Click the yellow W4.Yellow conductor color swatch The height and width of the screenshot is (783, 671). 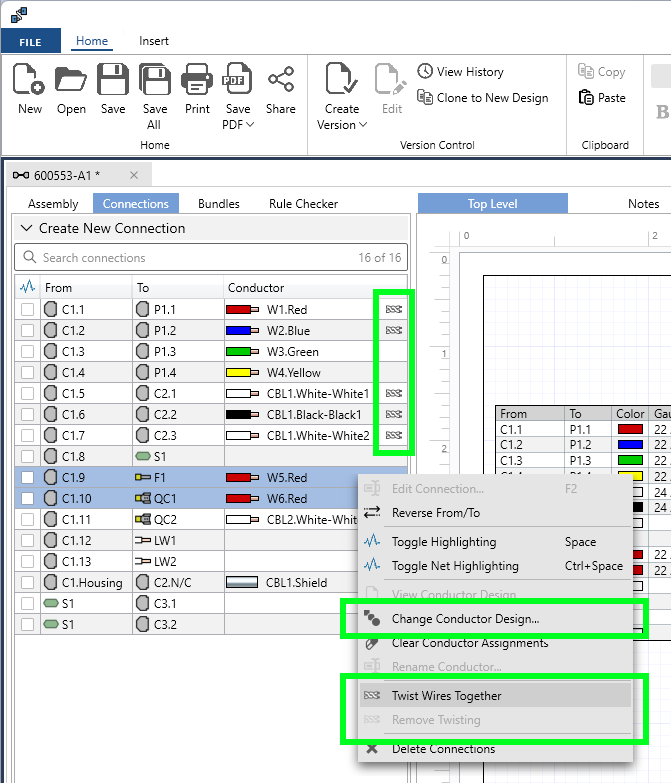tap(242, 373)
